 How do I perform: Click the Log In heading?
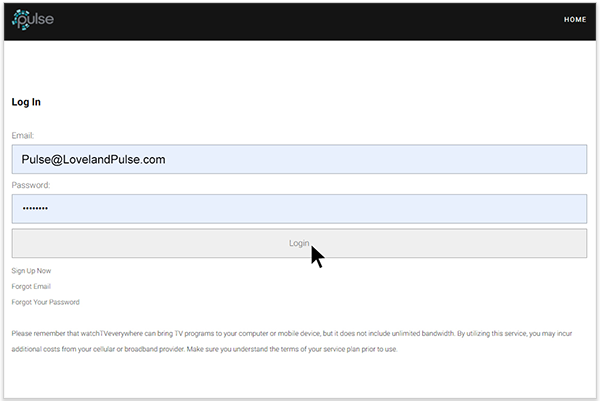[26, 102]
